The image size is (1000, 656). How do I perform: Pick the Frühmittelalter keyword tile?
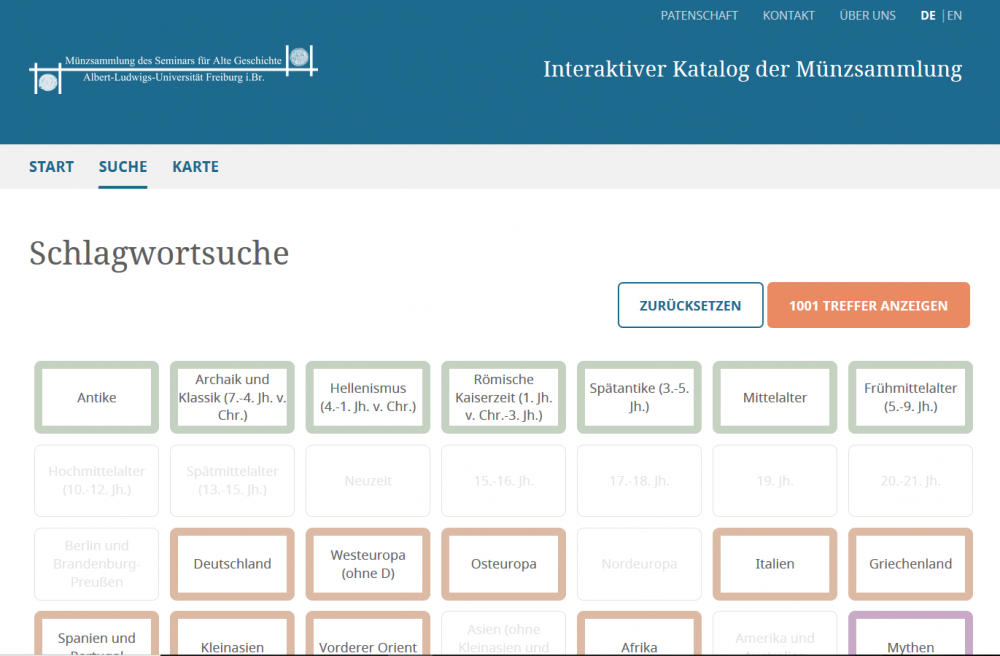(910, 397)
